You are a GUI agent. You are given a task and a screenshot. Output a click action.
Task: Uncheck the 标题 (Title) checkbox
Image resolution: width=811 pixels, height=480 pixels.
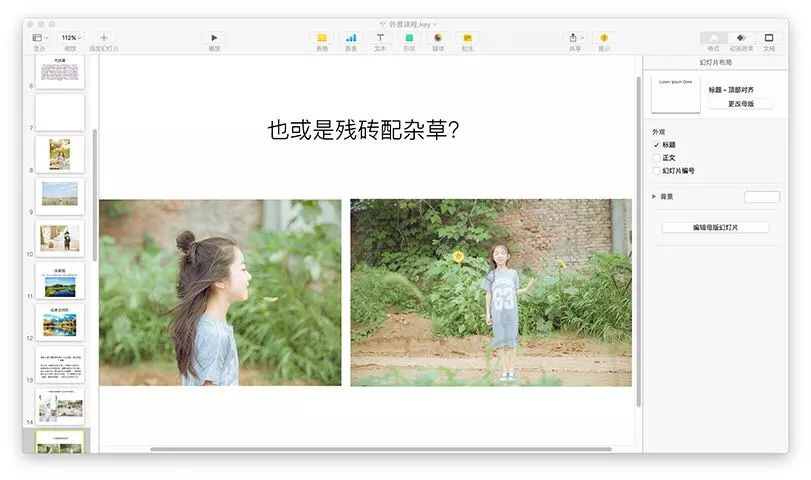point(656,145)
